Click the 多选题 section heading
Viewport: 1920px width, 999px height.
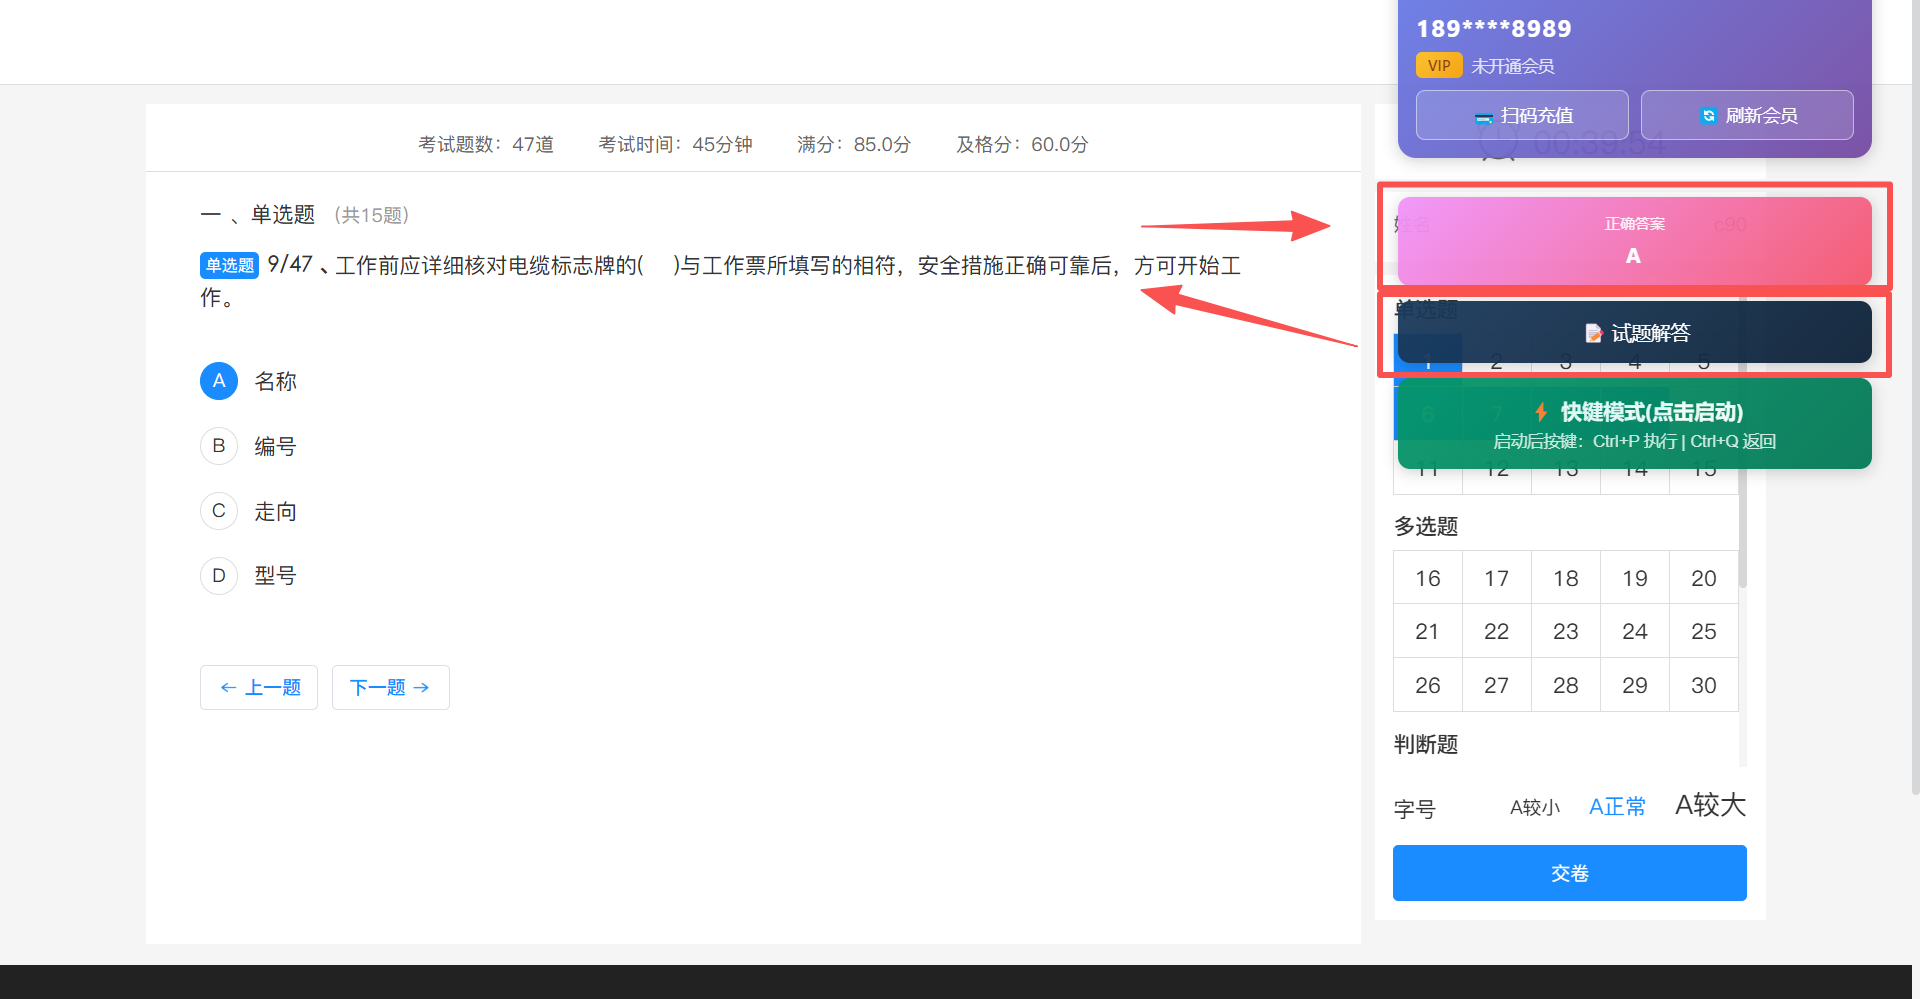tap(1426, 526)
